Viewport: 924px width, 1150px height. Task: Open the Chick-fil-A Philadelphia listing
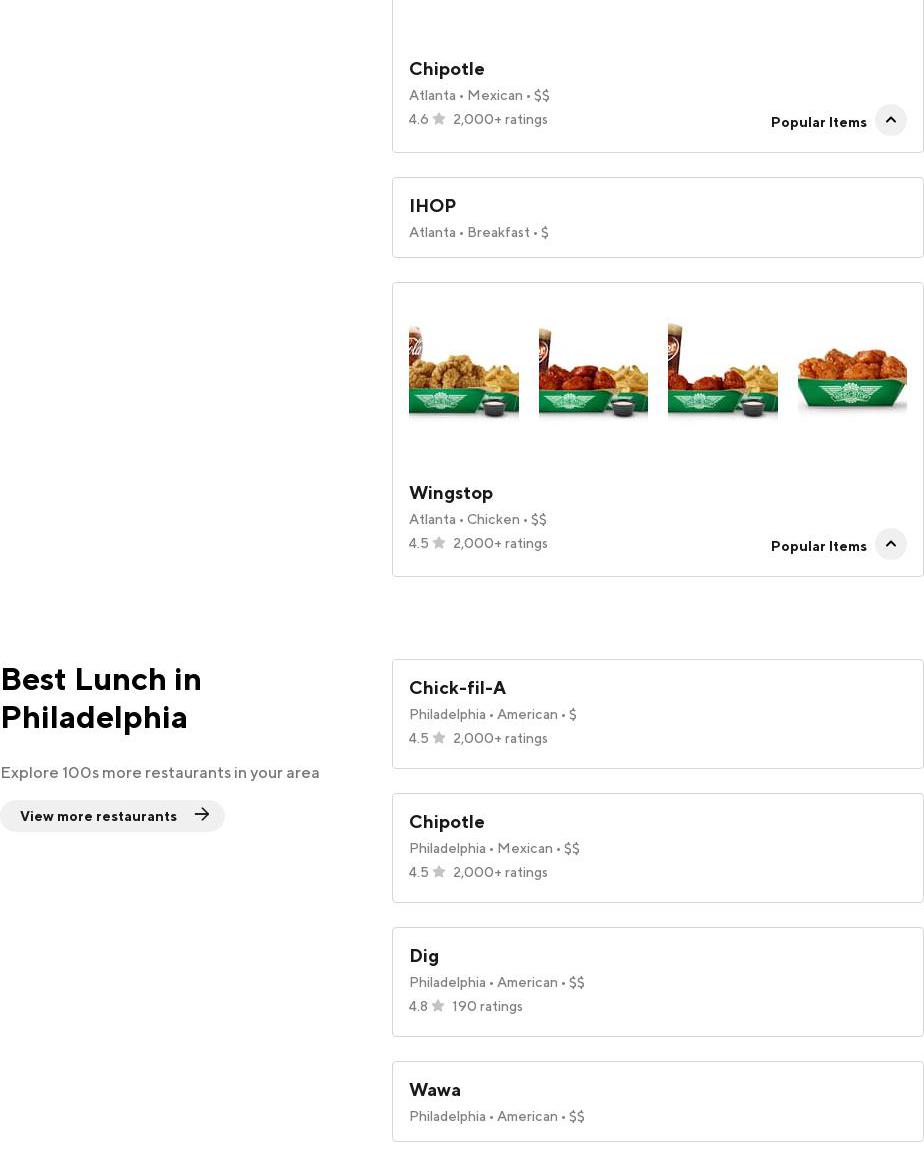click(657, 714)
